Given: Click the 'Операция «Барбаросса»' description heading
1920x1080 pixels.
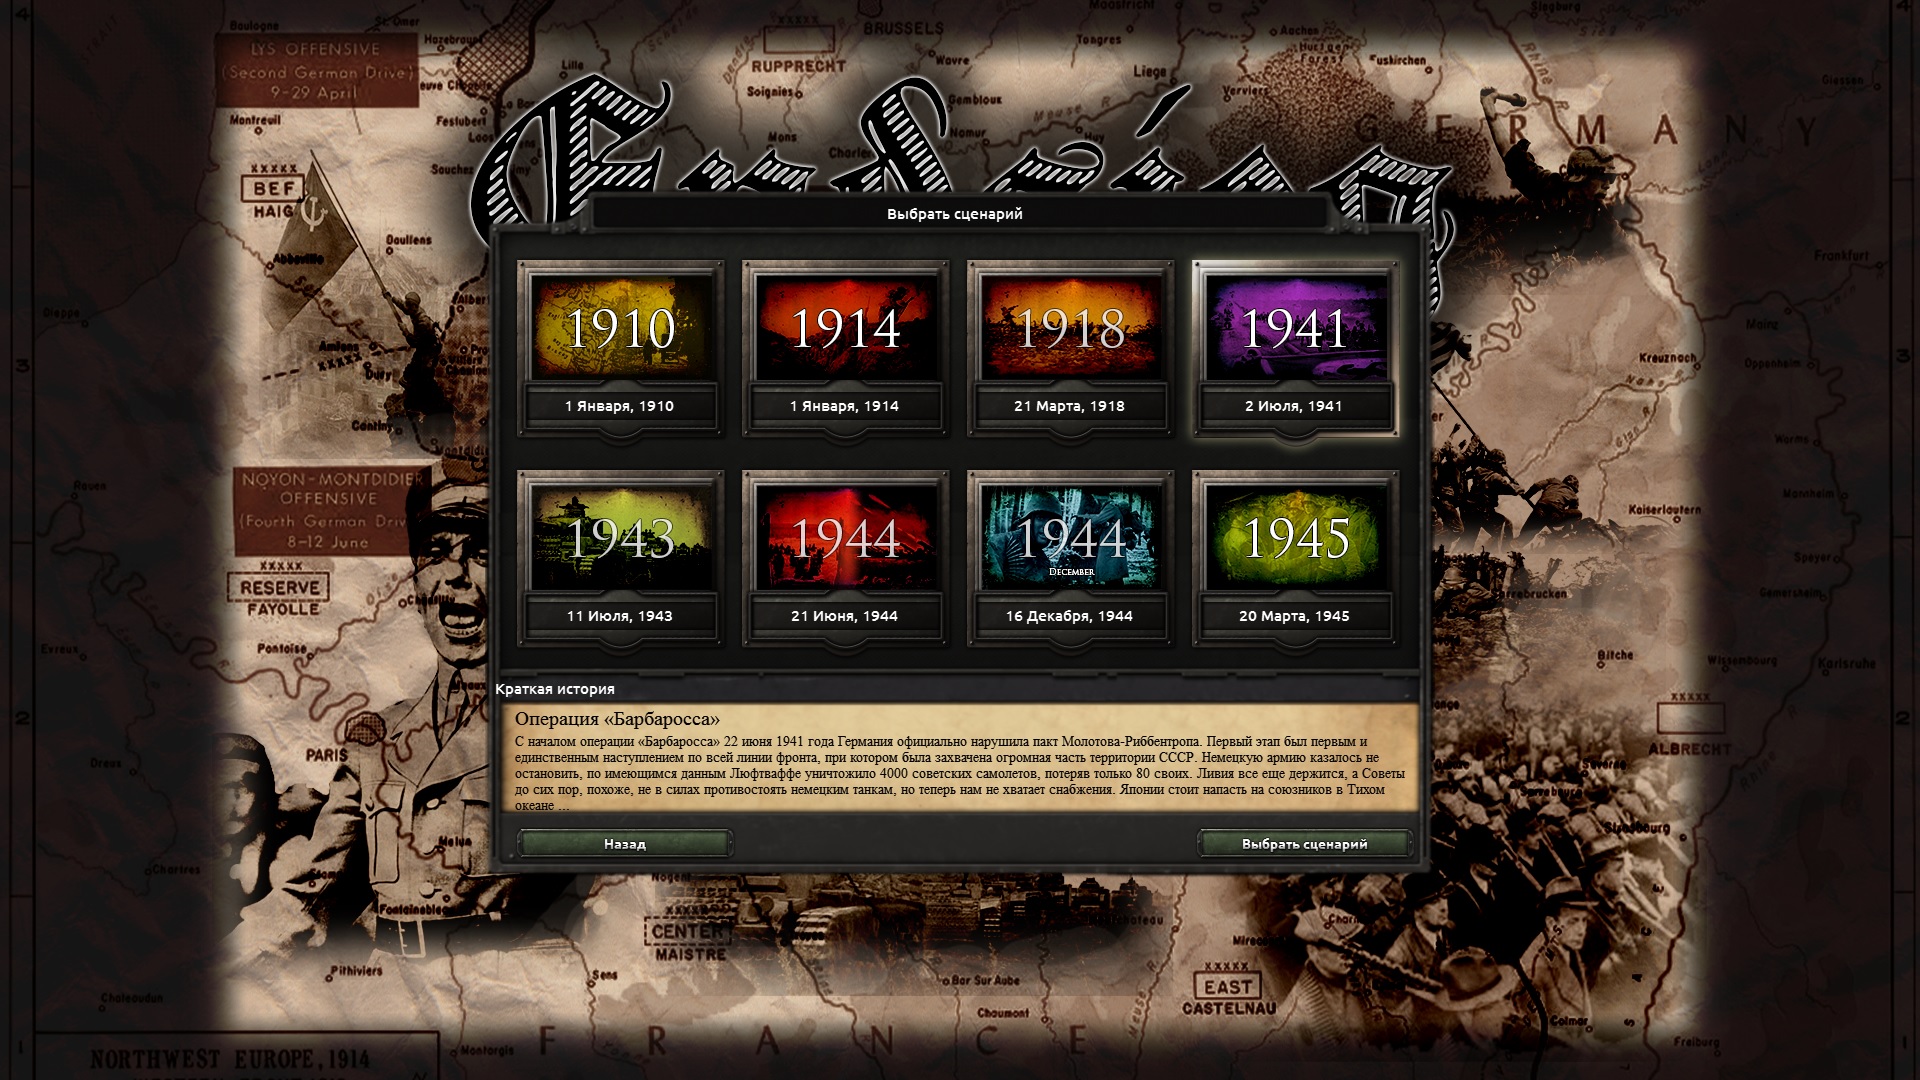Looking at the screenshot, I should pyautogui.click(x=617, y=719).
